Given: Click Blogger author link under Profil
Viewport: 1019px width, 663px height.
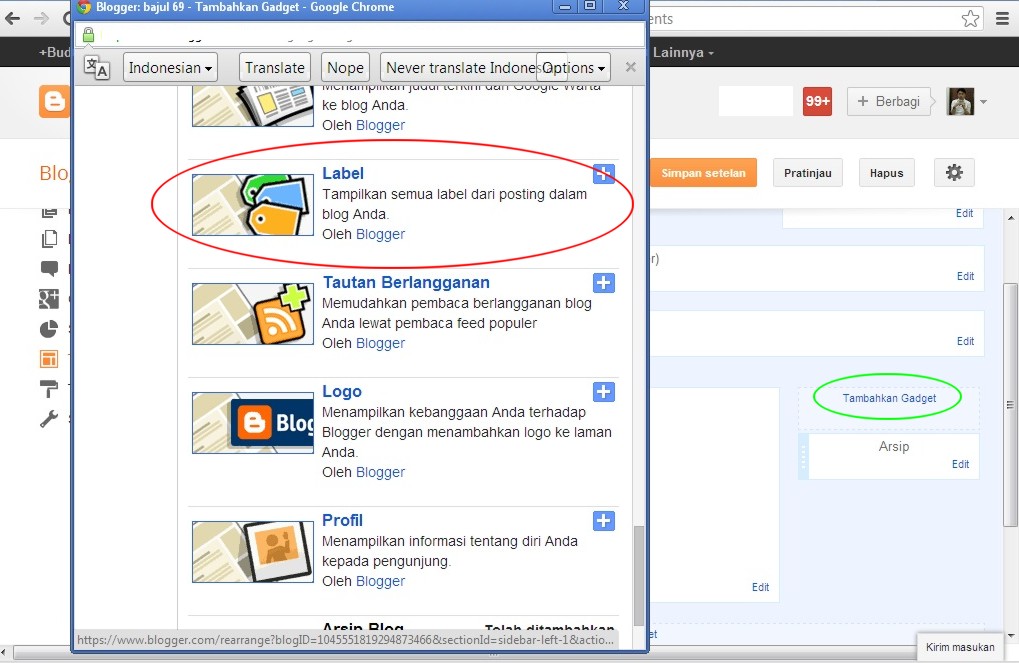Looking at the screenshot, I should click(380, 581).
